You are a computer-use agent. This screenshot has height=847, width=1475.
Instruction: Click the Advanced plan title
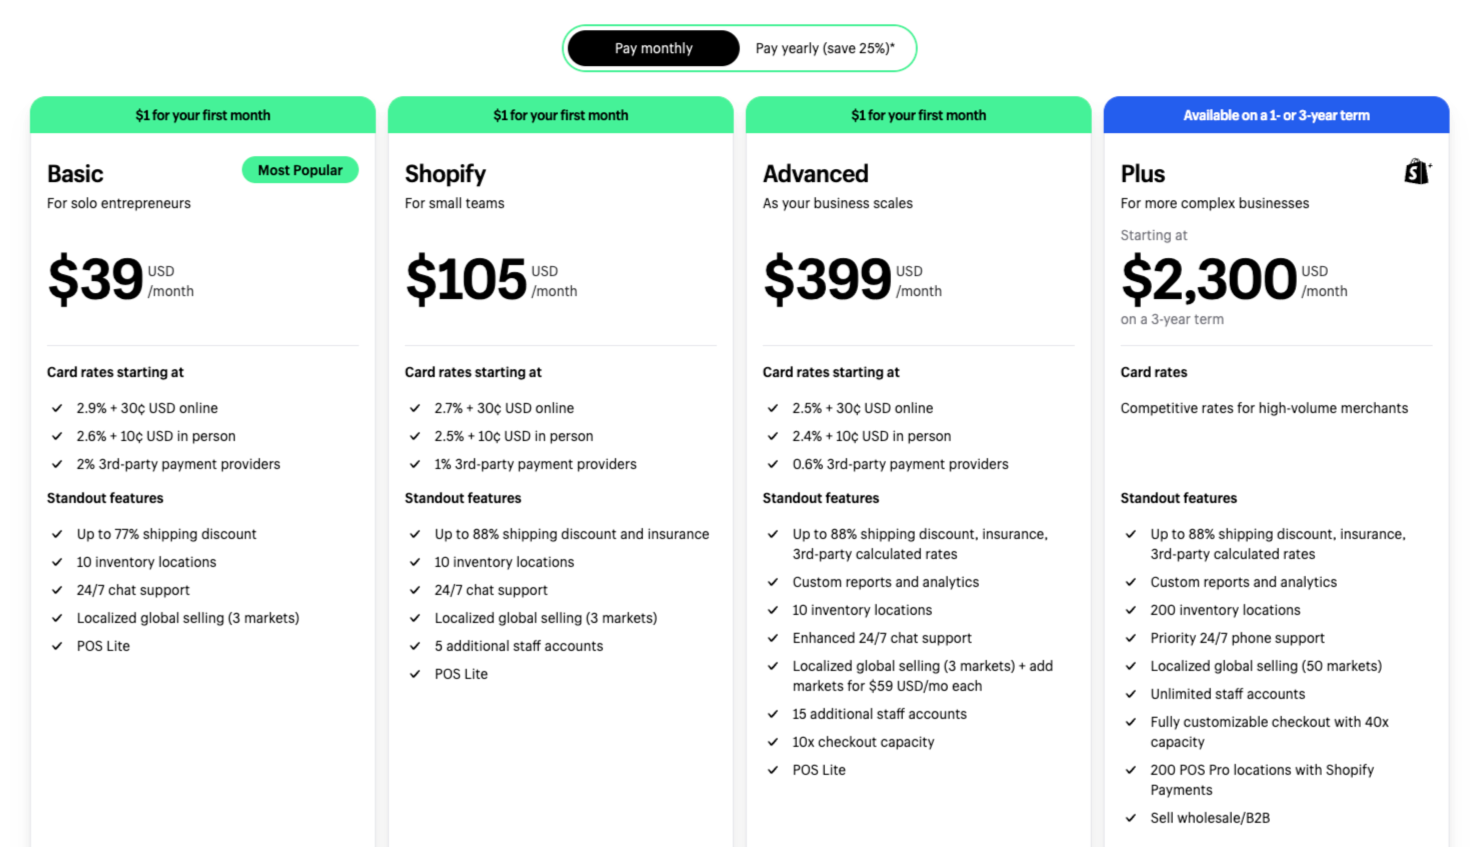tap(815, 174)
